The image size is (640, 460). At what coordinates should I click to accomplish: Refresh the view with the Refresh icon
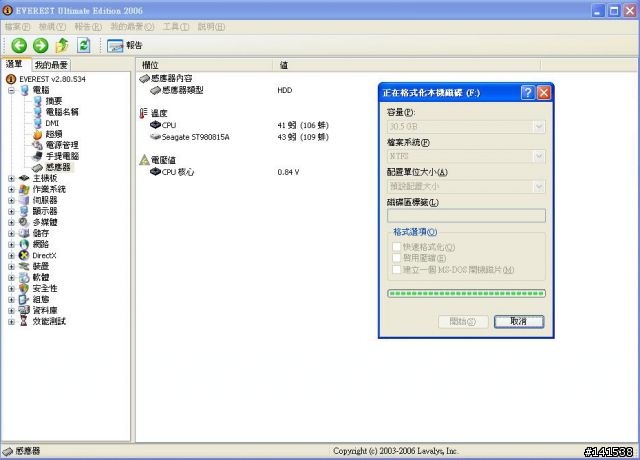(84, 45)
